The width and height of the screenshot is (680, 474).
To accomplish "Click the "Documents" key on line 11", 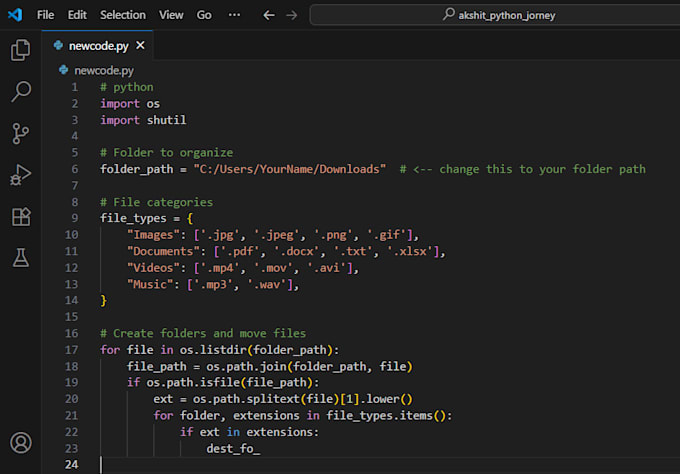I will pyautogui.click(x=163, y=252).
